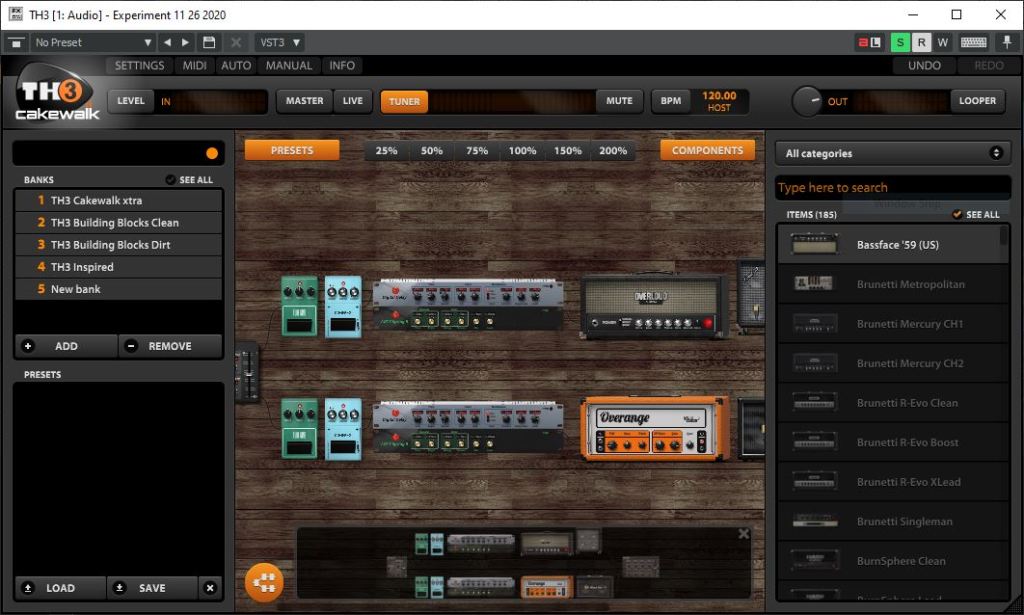
Task: Open the No Preset dropdown
Action: point(92,43)
